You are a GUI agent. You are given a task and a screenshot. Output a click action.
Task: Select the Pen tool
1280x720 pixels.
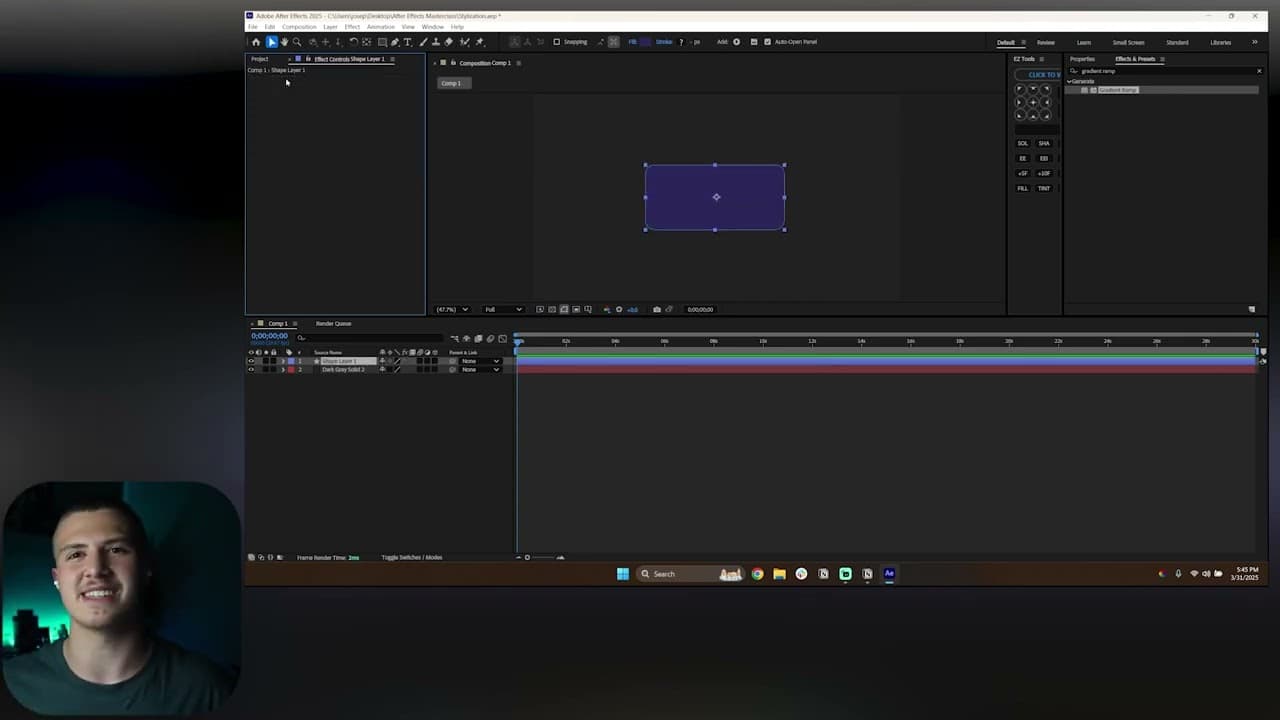tap(393, 41)
